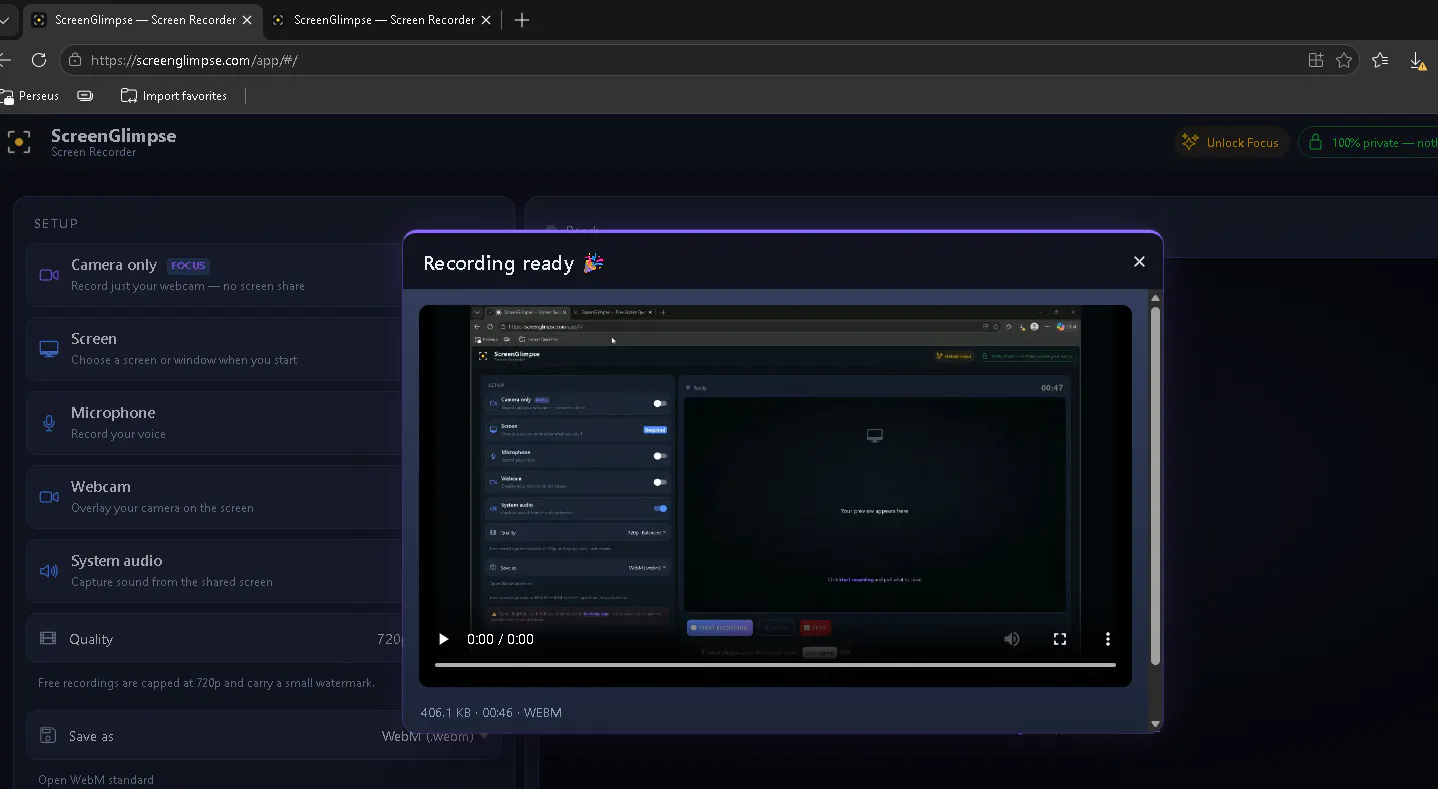This screenshot has height=789, width=1438.
Task: Click Import favorites in the bookmarks bar
Action: (x=174, y=96)
